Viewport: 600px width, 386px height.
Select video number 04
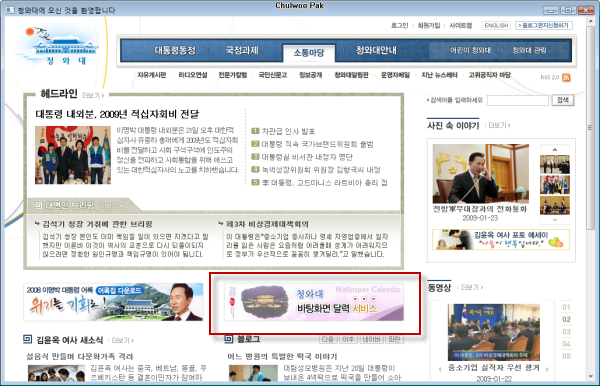tap(566, 344)
